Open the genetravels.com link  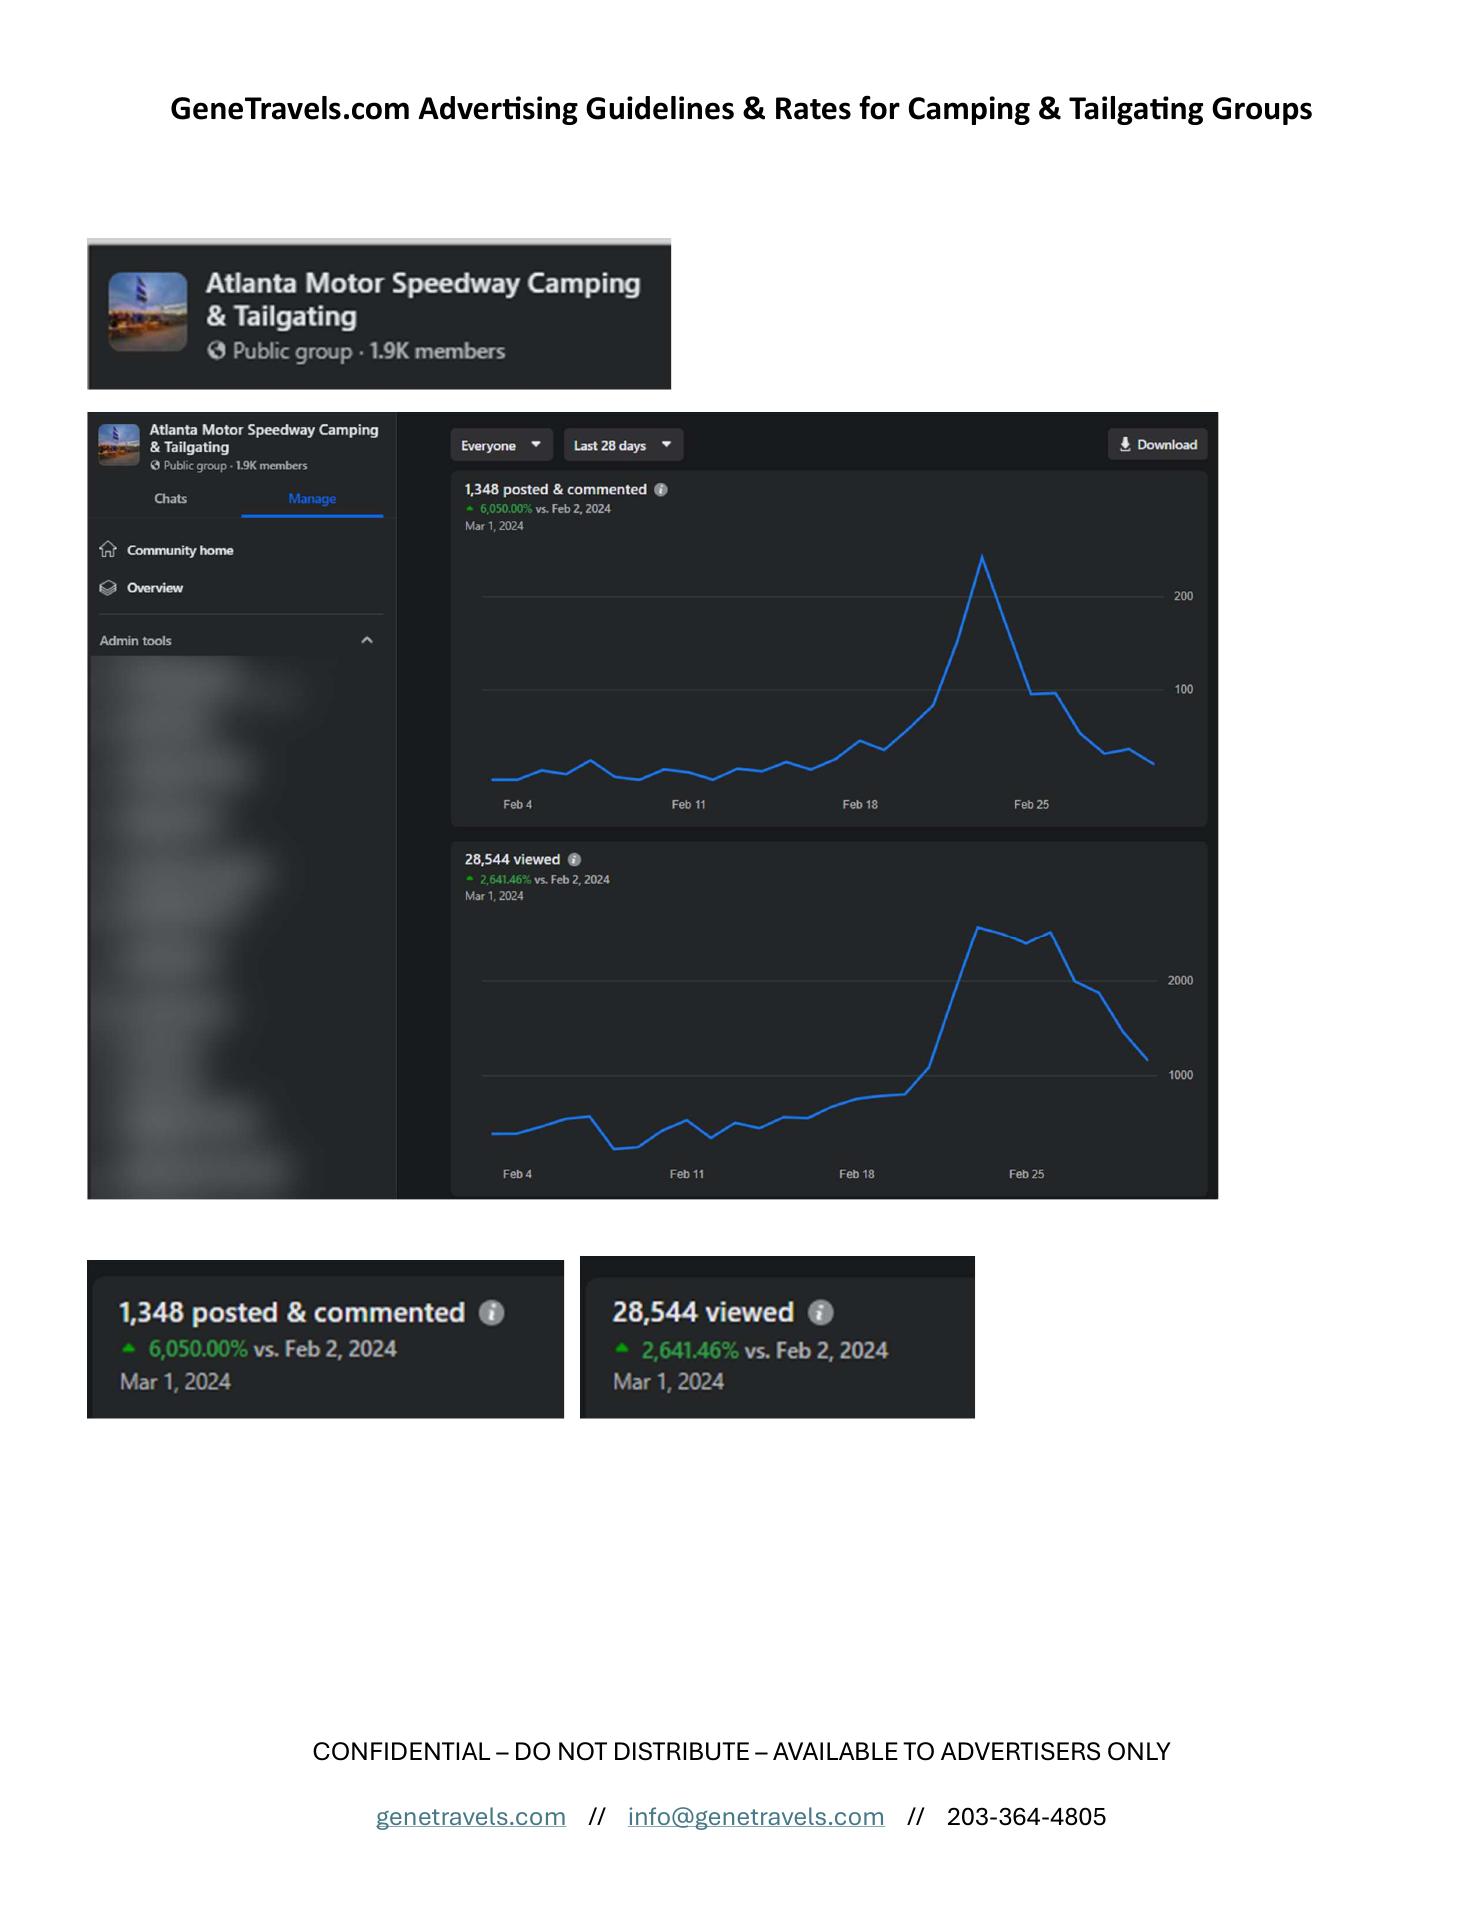click(470, 1817)
